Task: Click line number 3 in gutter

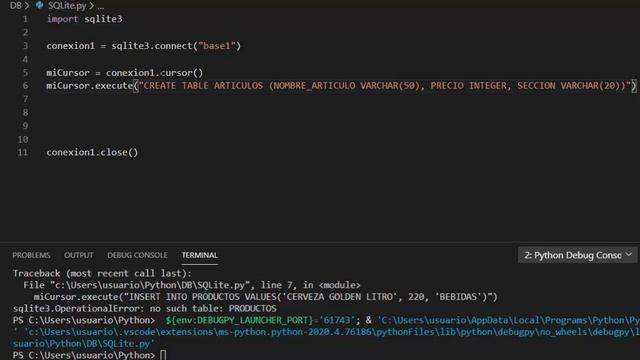Action: click(25, 46)
